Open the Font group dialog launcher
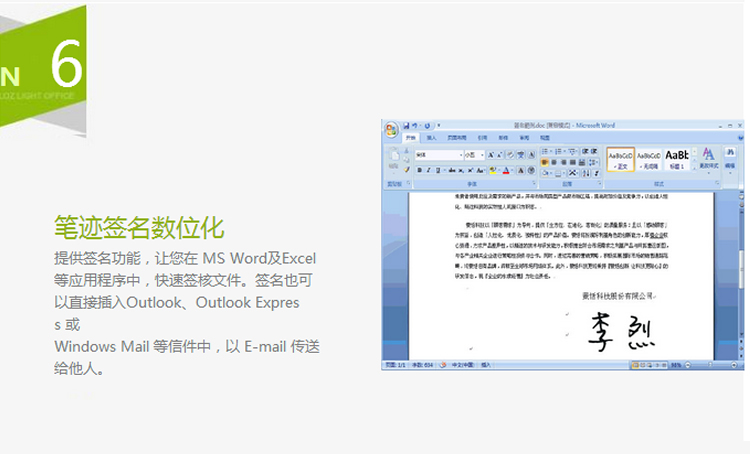 pyautogui.click(x=534, y=183)
